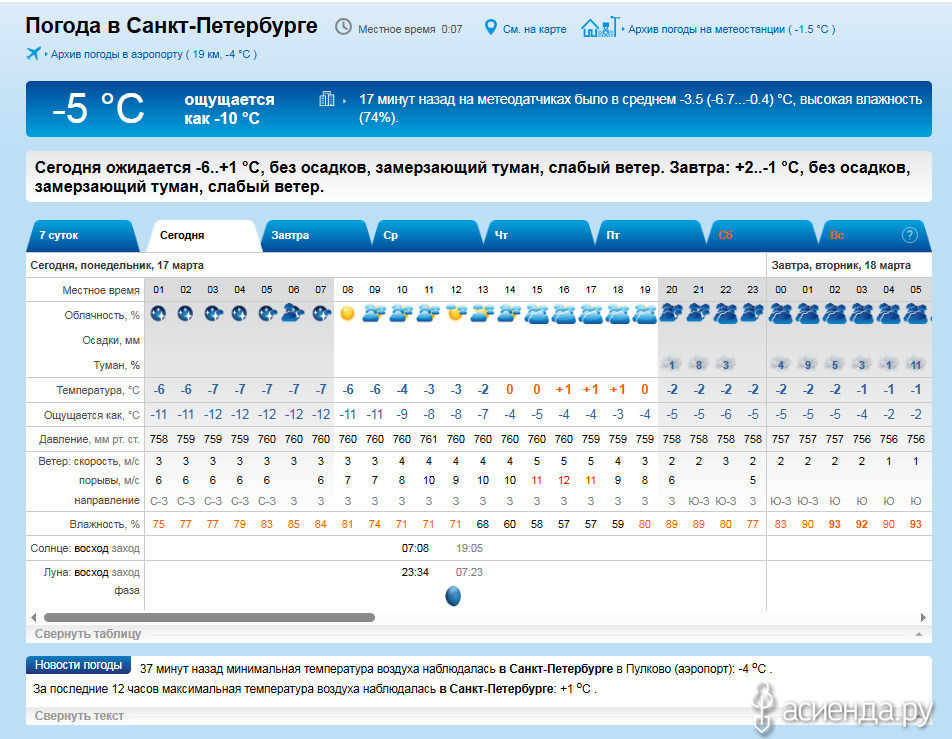Click moonset time '07:23'

pyautogui.click(x=469, y=572)
